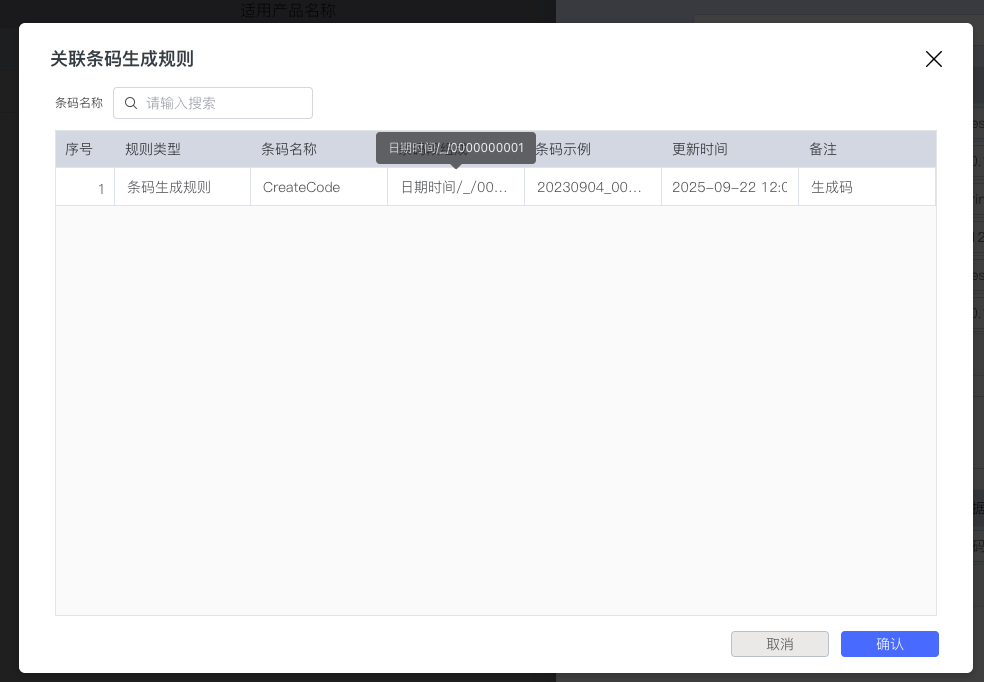Select the CreateCode barcode name cell
This screenshot has width=984, height=682.
tap(302, 187)
